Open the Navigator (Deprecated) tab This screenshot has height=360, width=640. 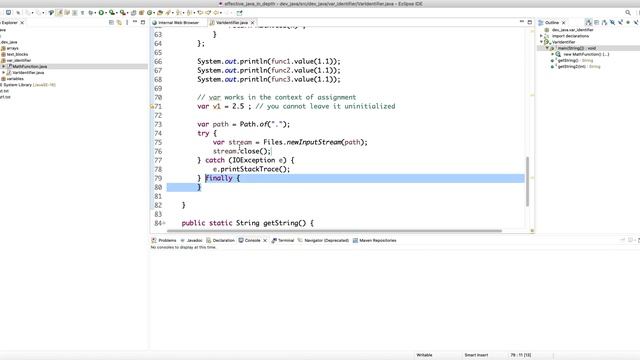tap(323, 240)
